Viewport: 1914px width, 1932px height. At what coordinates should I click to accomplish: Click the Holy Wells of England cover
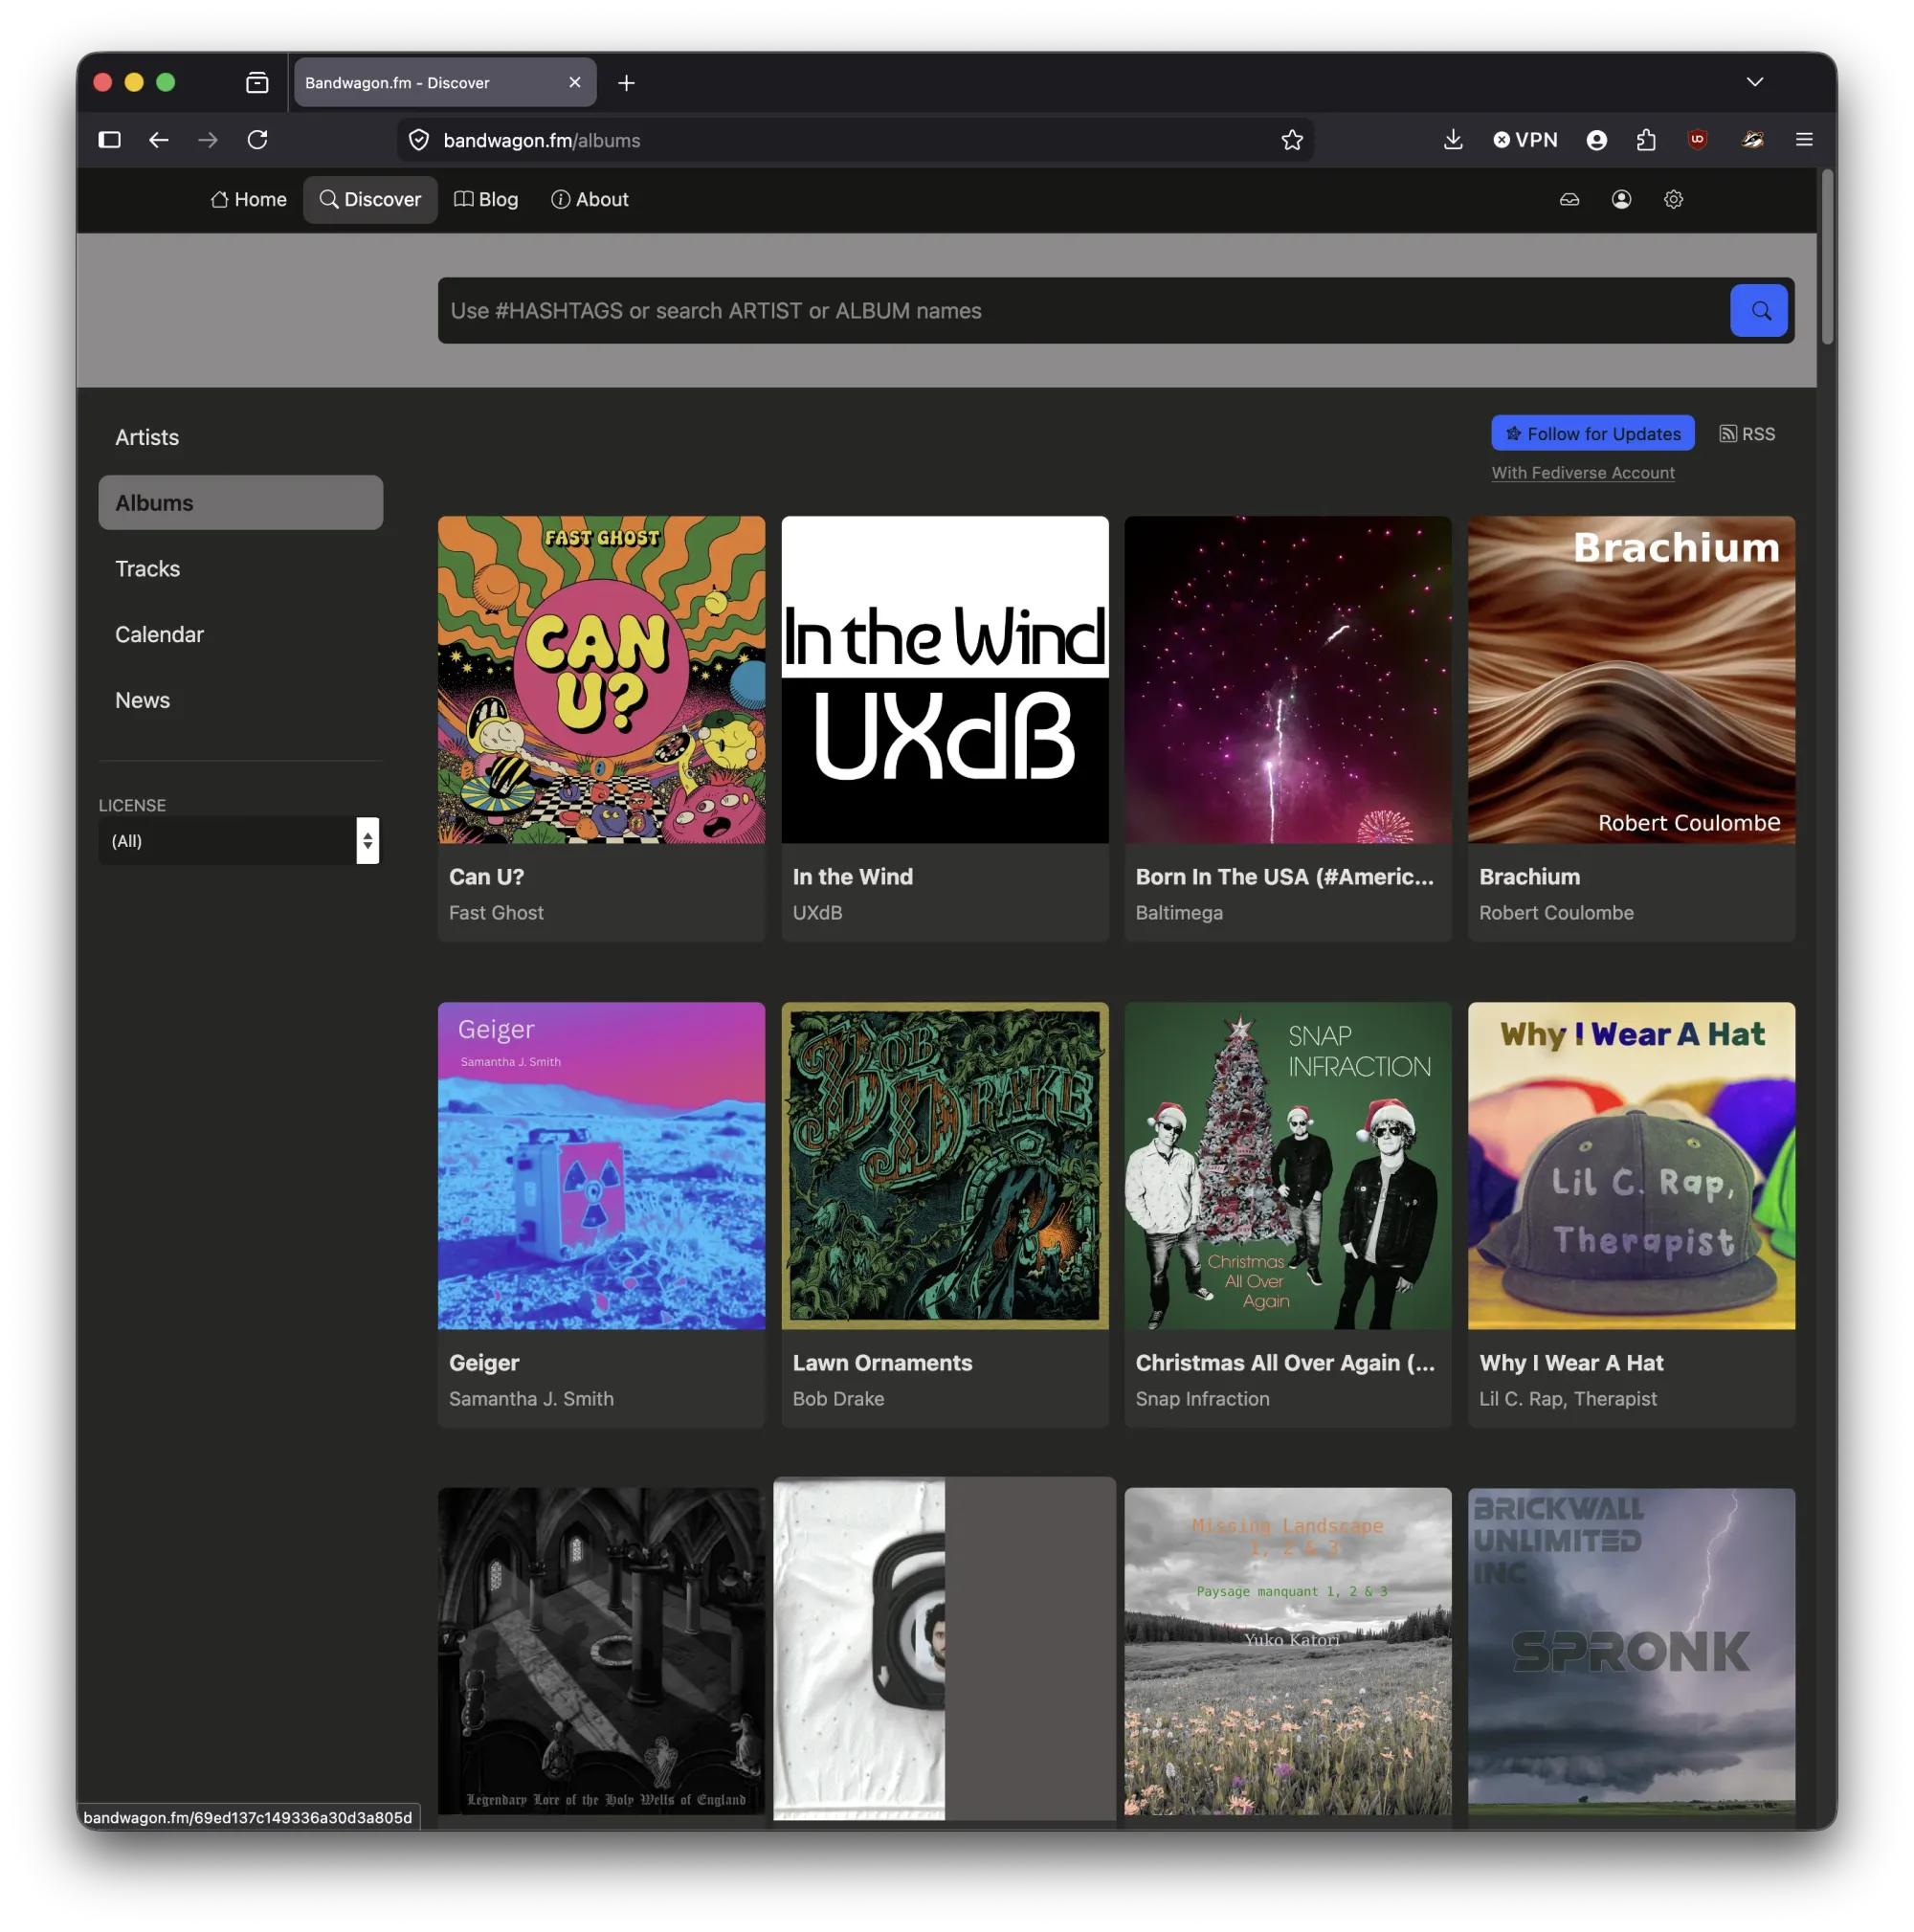pos(601,1651)
